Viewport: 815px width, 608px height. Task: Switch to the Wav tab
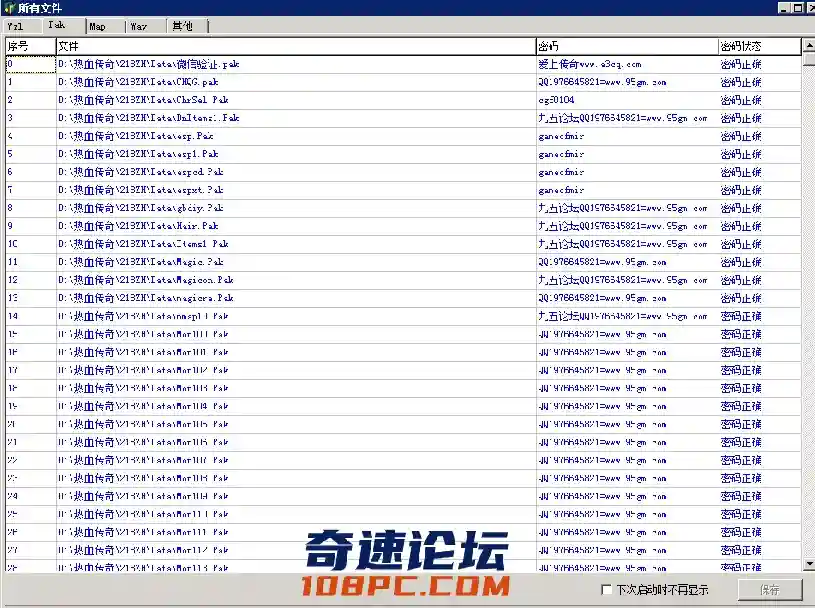coord(146,27)
